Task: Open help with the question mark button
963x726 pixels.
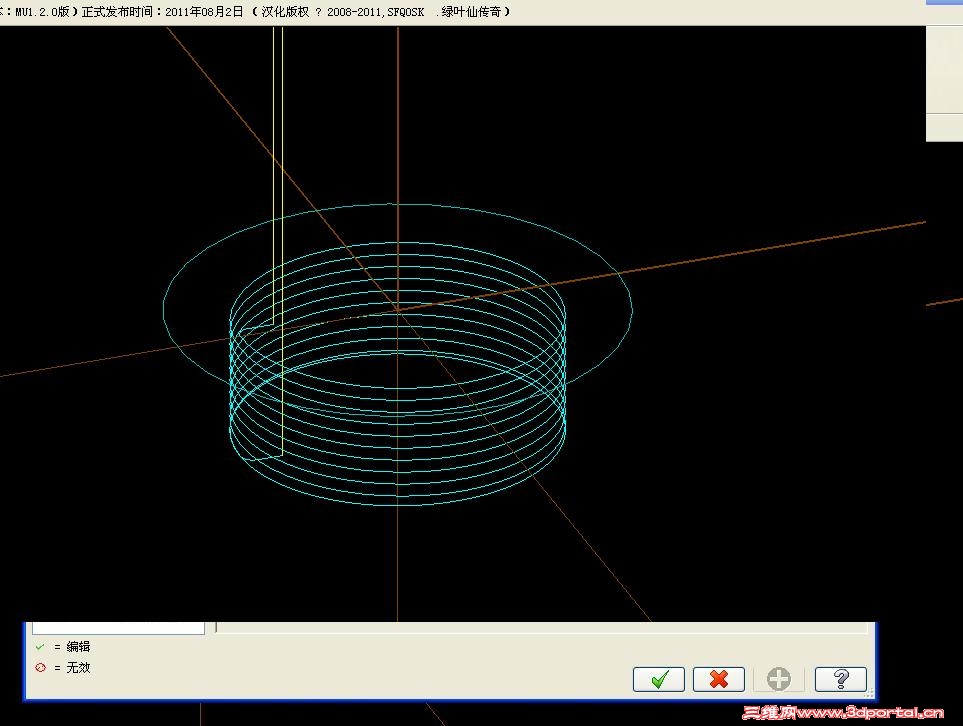Action: pos(840,679)
